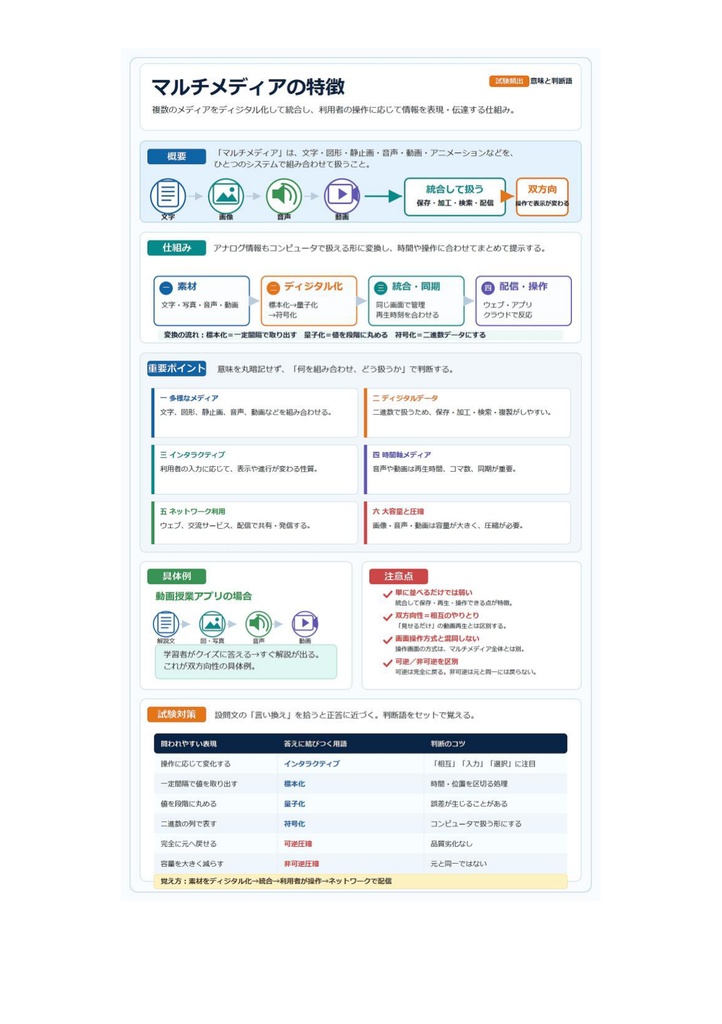Click the orange 双方向 box

pyautogui.click(x=542, y=197)
